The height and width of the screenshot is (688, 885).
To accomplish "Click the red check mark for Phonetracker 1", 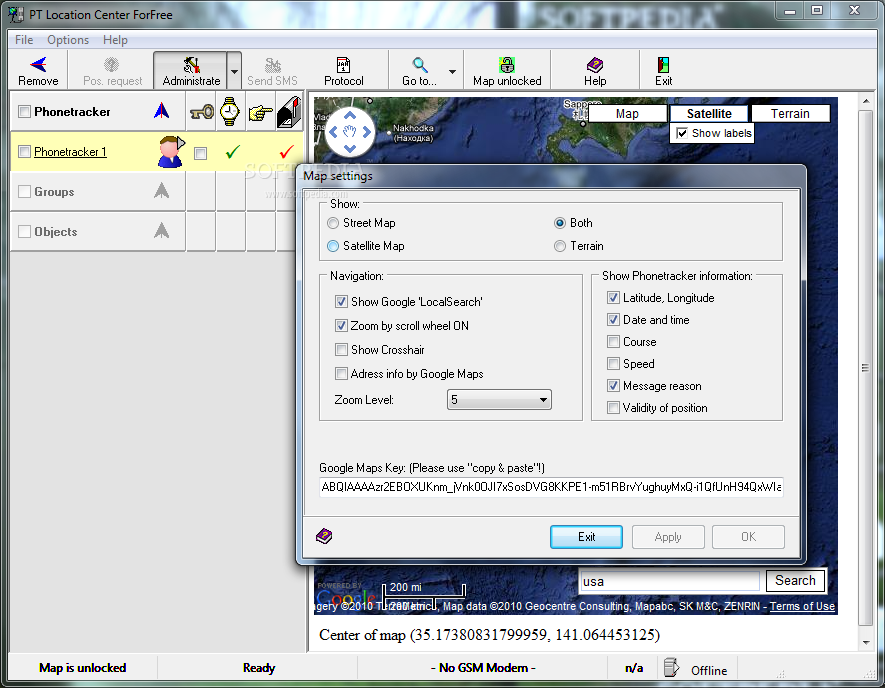I will click(x=287, y=151).
